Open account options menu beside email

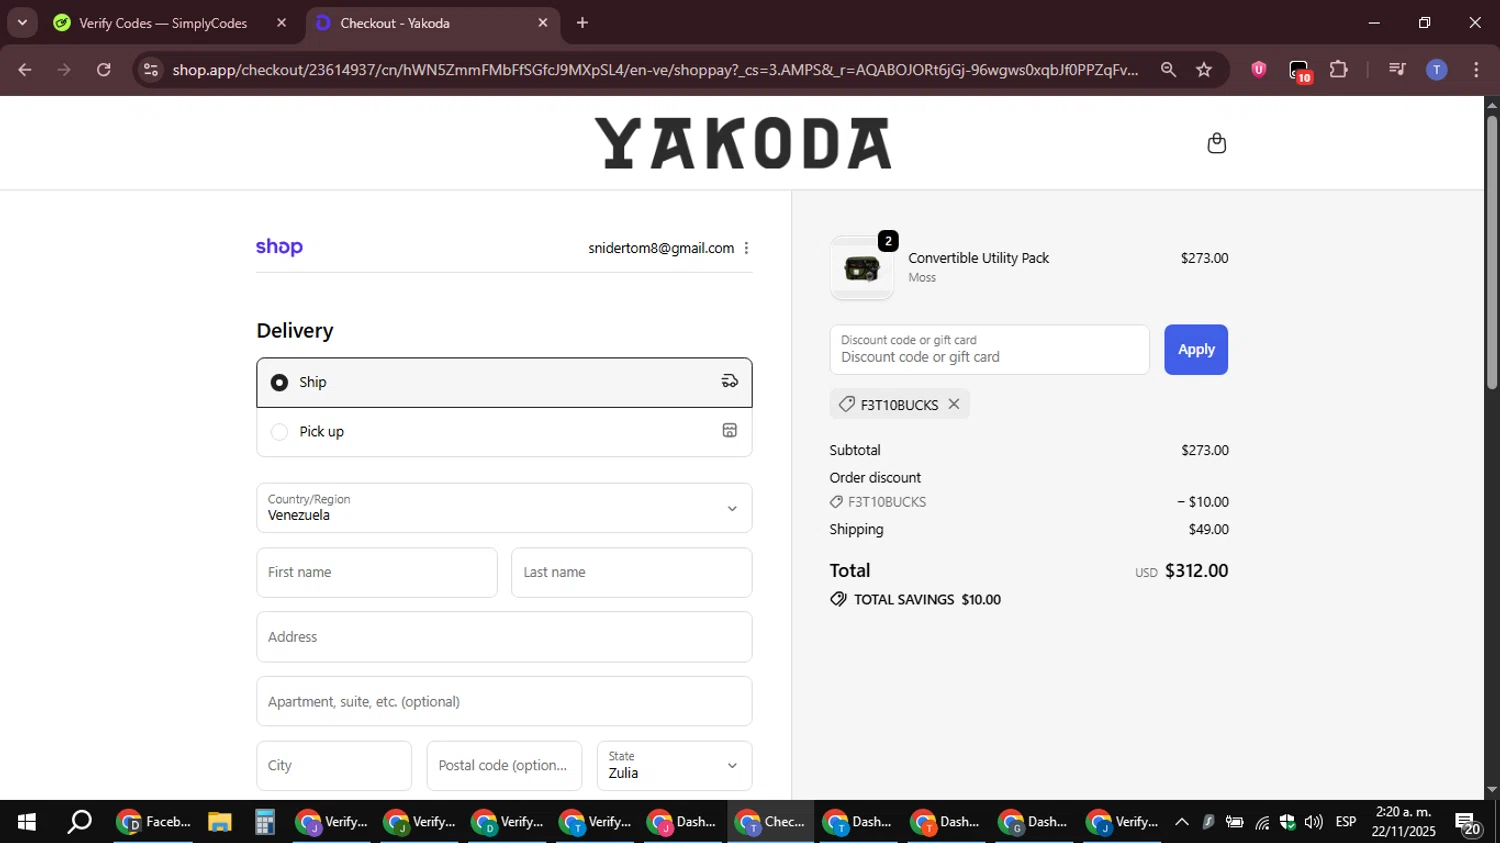(746, 248)
